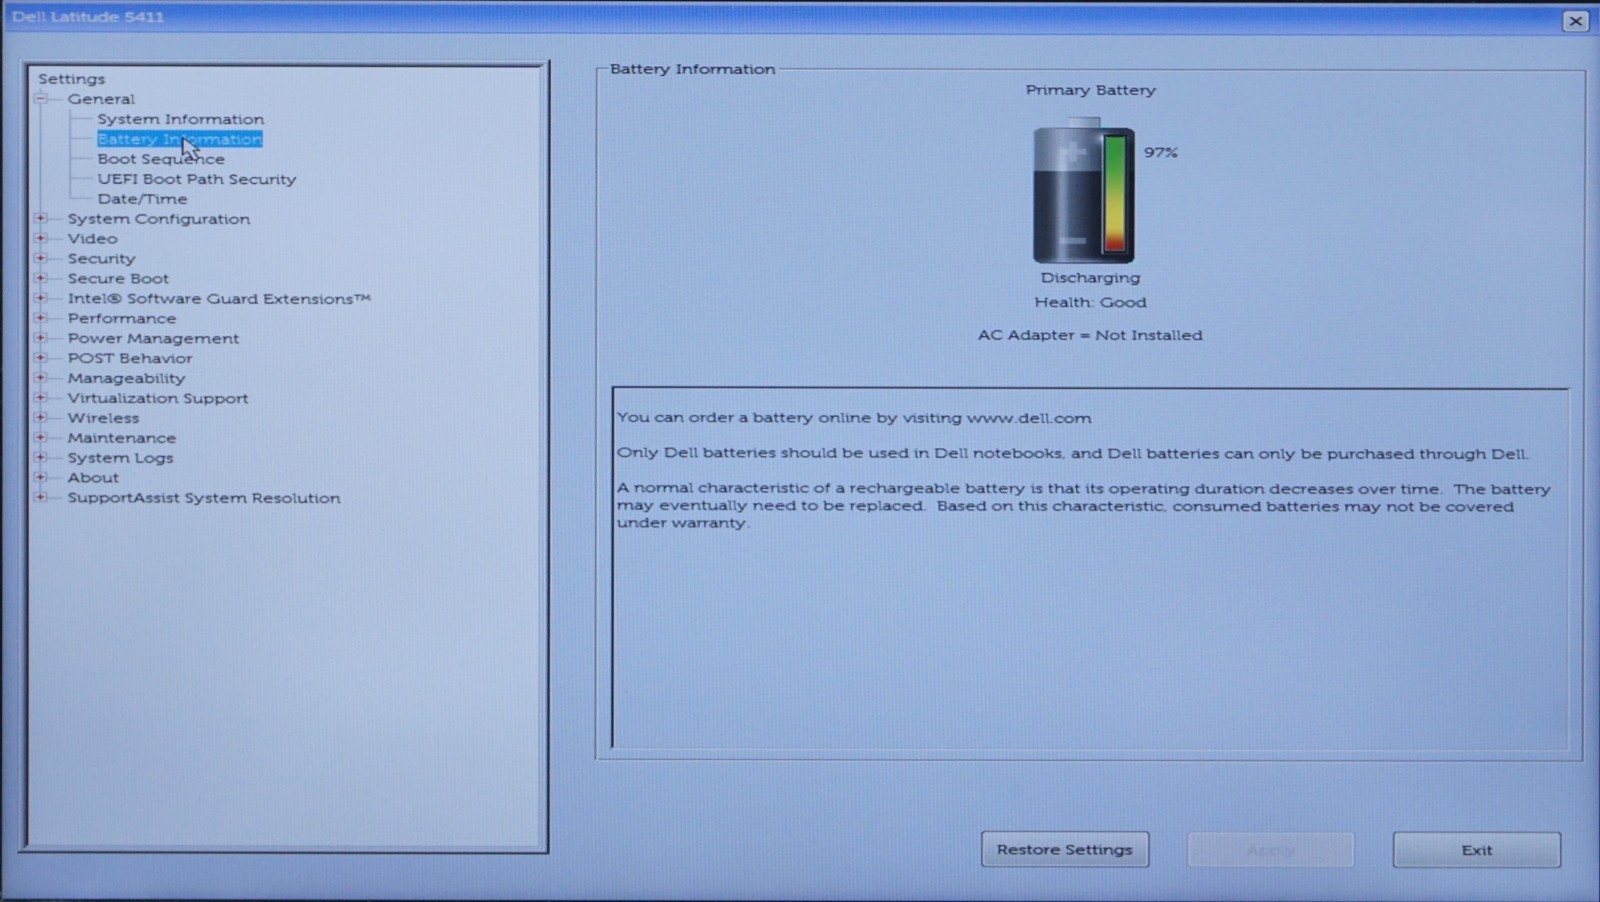
Task: Select the About category label
Action: click(x=93, y=478)
